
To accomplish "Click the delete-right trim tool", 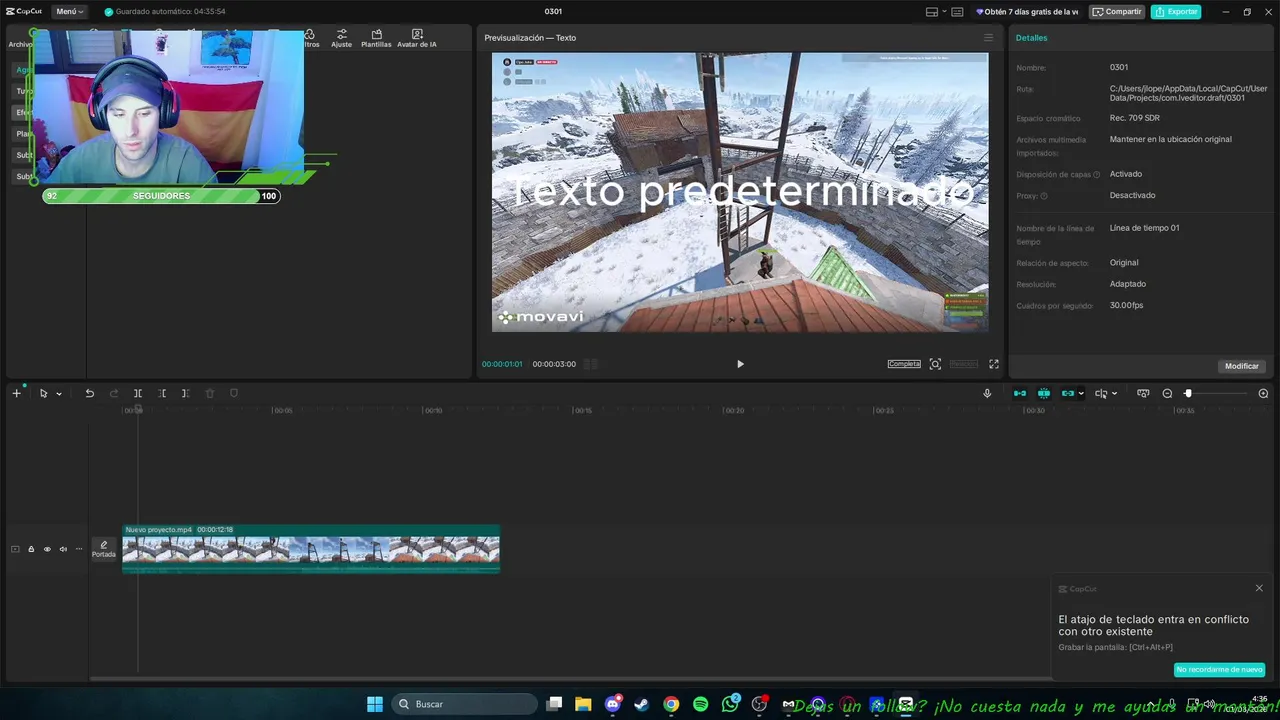I will pyautogui.click(x=185, y=393).
